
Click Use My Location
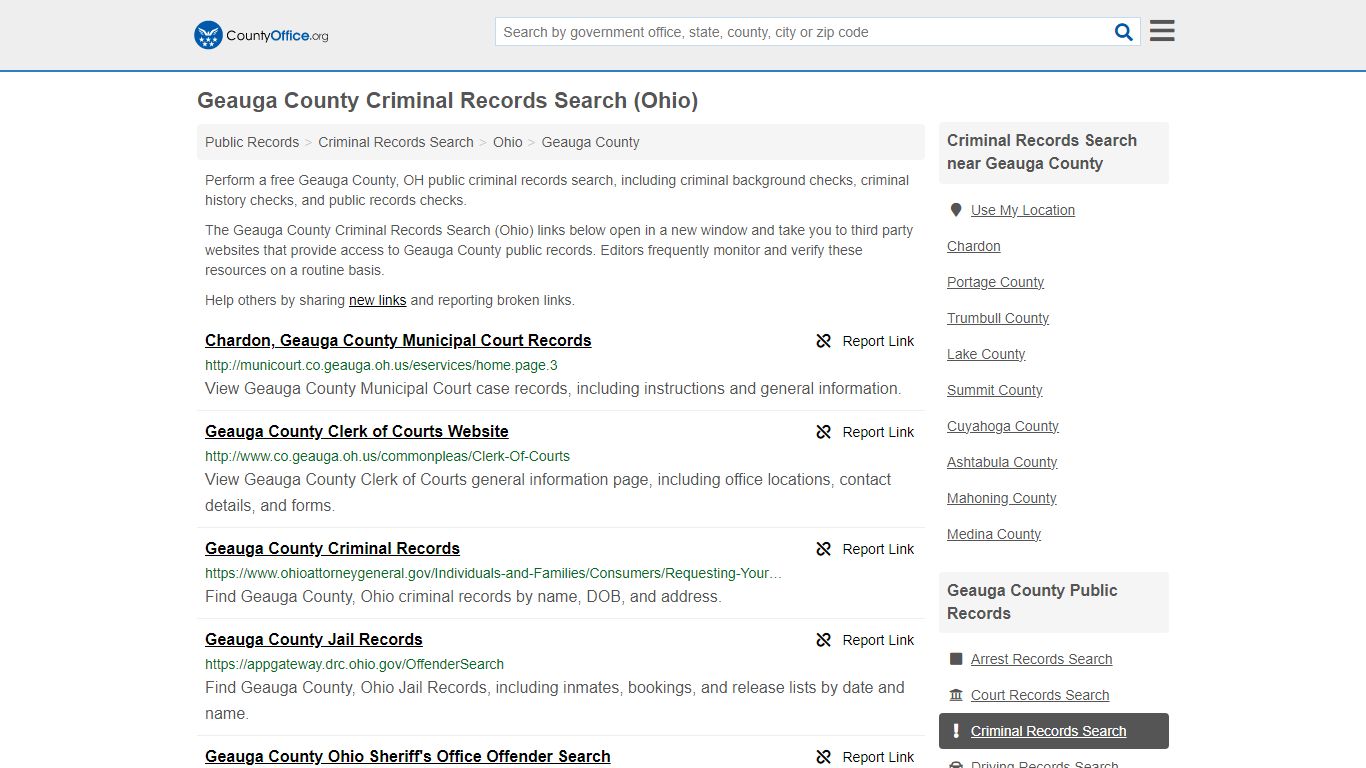tap(1023, 210)
